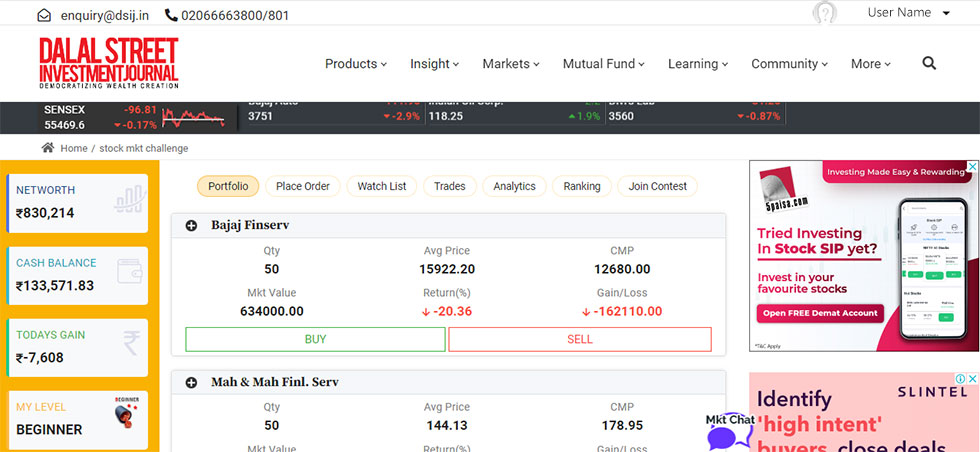
Task: Click the 3560 ticker price
Action: click(621, 116)
